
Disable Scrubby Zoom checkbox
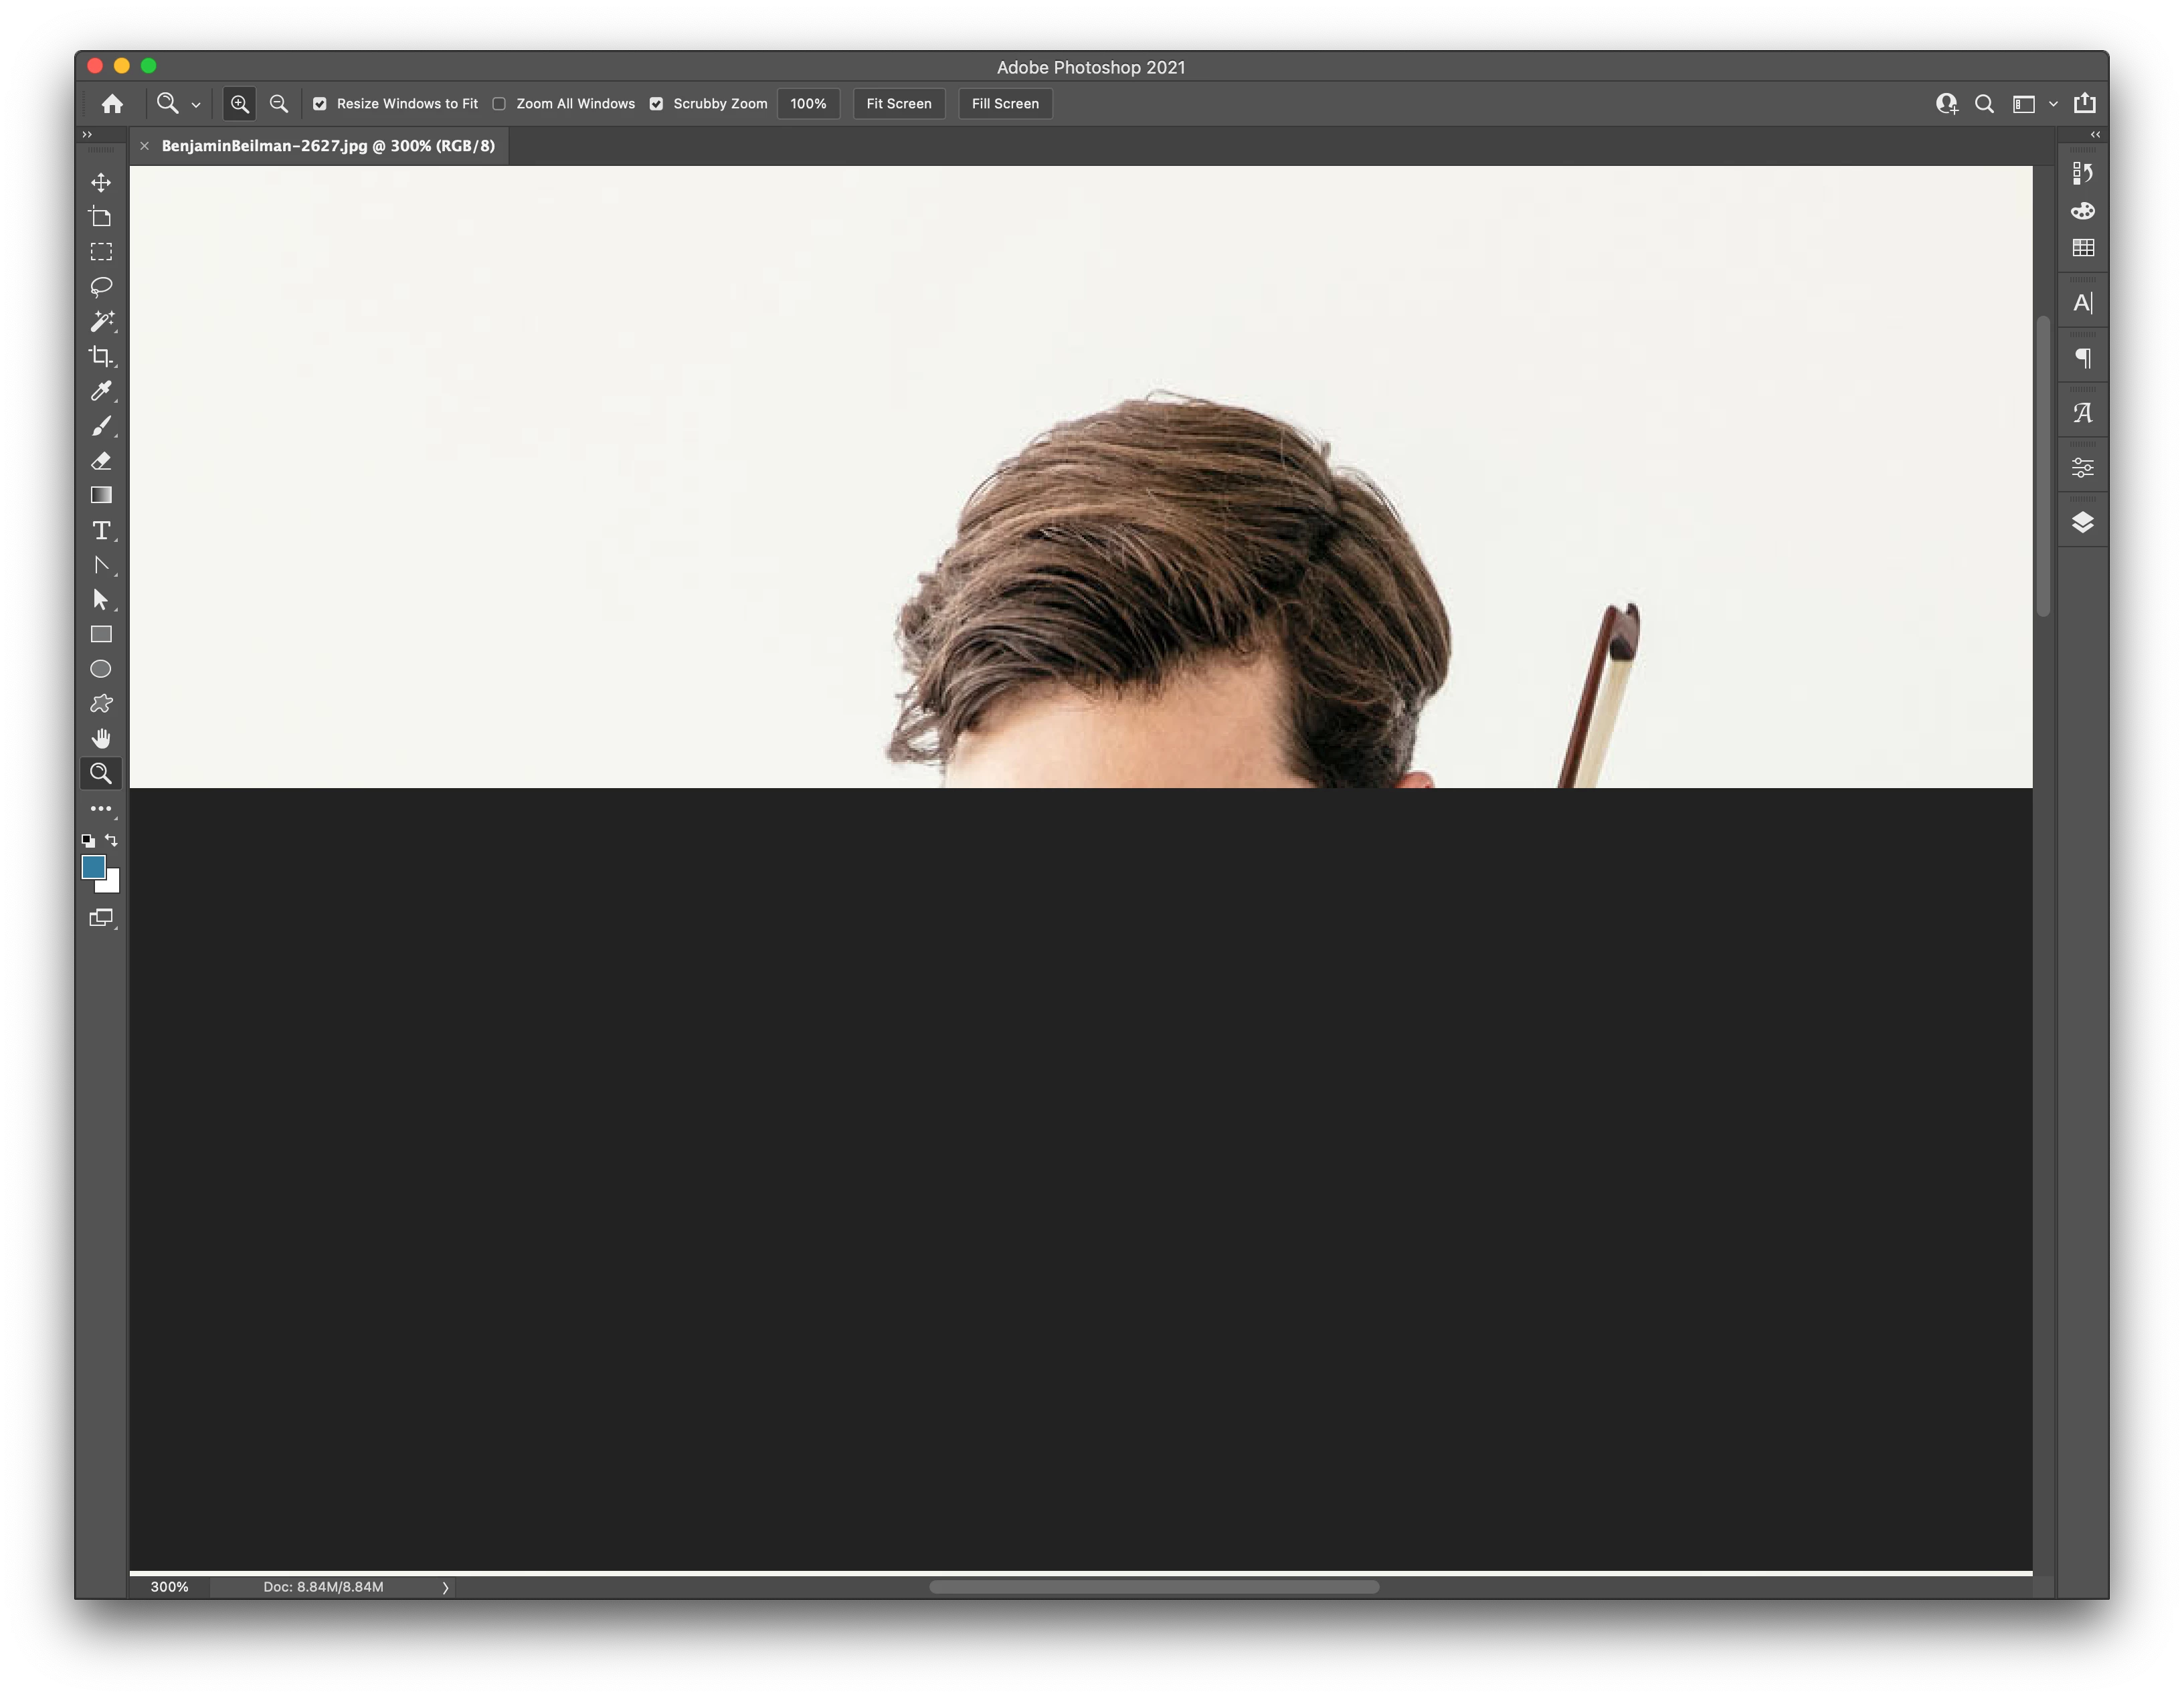pos(656,104)
